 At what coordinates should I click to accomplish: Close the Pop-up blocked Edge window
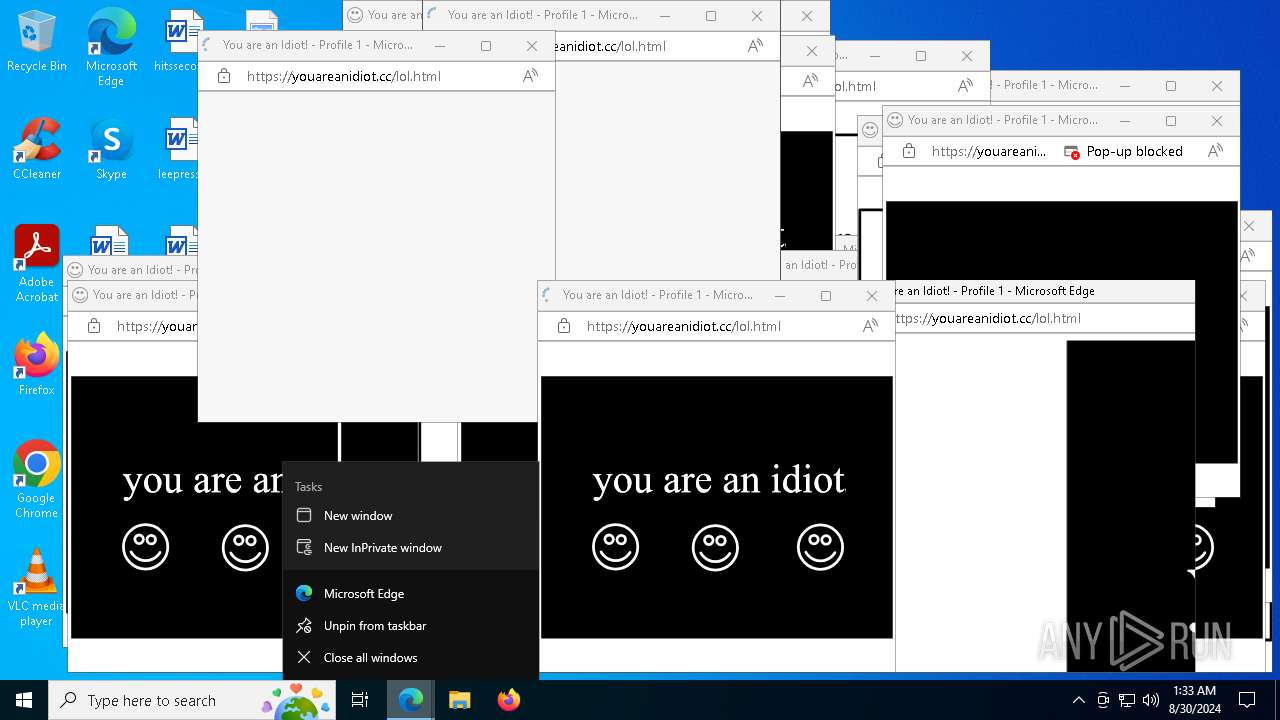(1217, 120)
